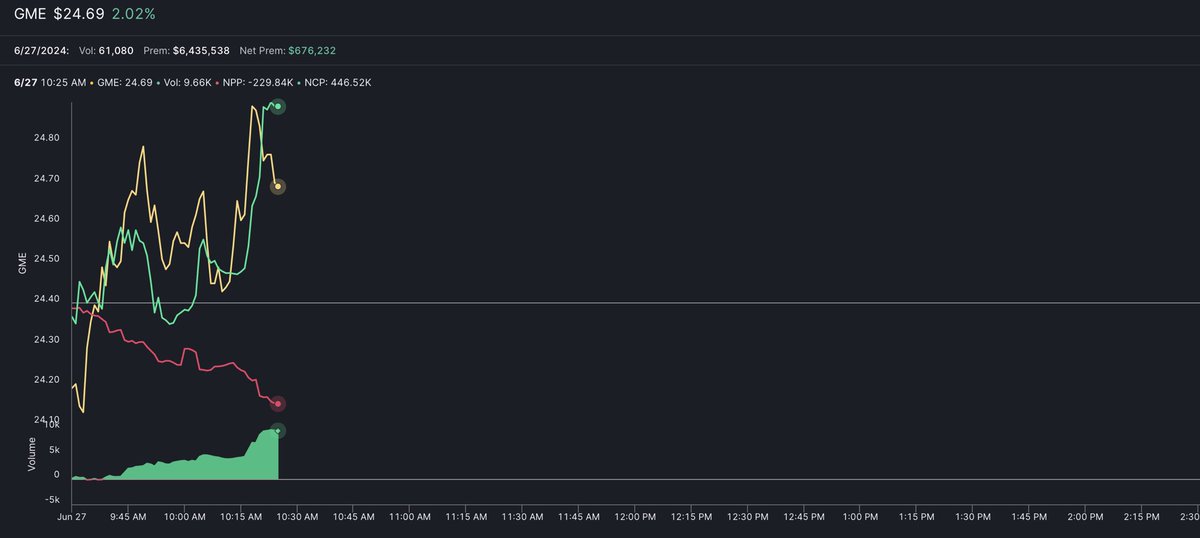Click the 24.30 y-axis label

click(x=46, y=340)
